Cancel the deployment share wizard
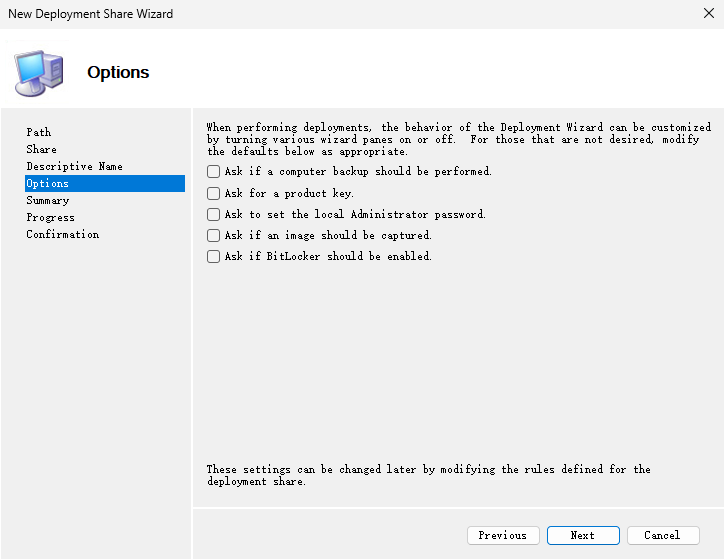The width and height of the screenshot is (724, 559). [x=662, y=535]
